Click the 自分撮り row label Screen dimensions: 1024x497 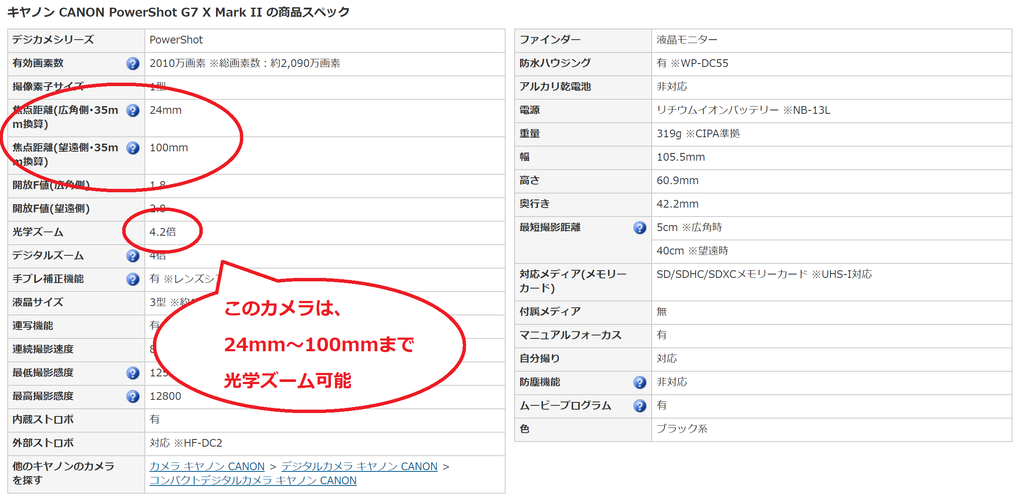click(539, 359)
